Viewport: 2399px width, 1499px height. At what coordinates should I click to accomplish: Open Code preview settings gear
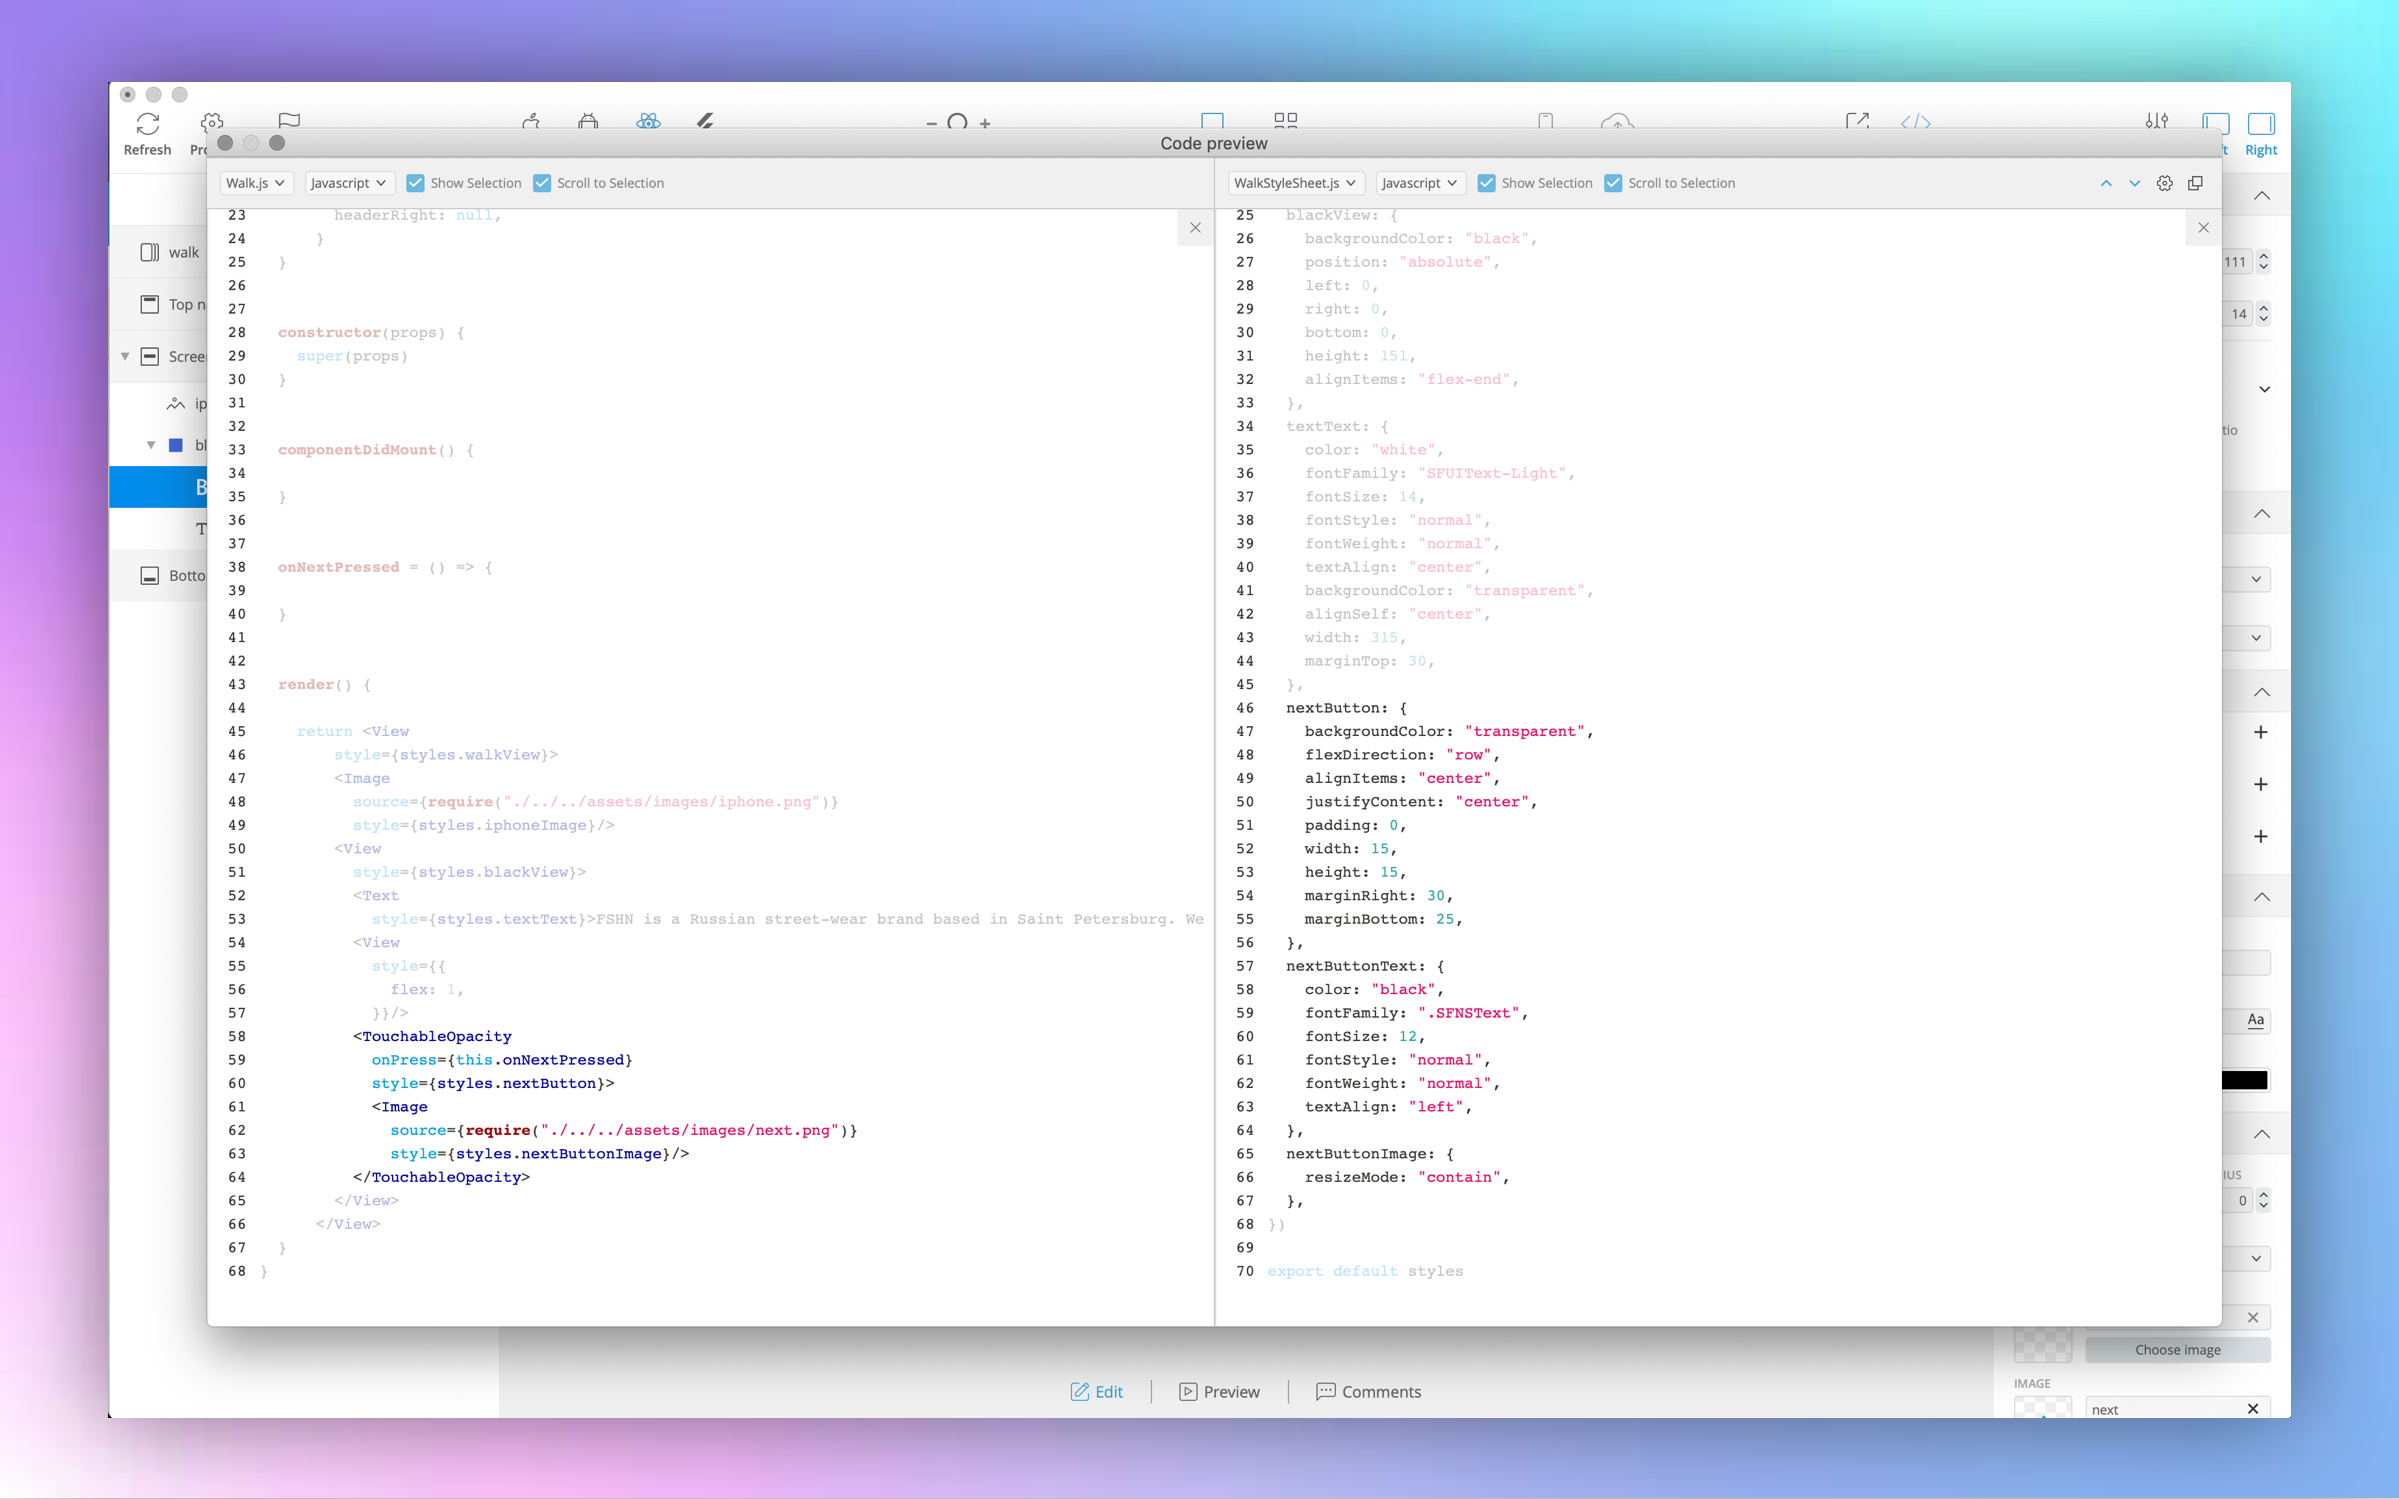click(2164, 183)
